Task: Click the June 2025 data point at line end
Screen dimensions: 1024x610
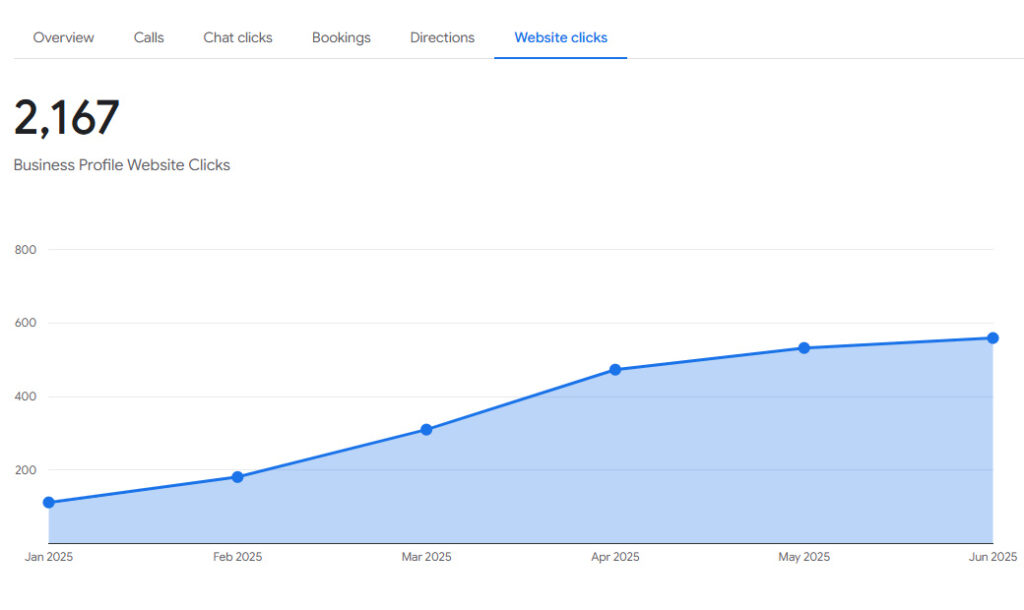Action: coord(992,338)
